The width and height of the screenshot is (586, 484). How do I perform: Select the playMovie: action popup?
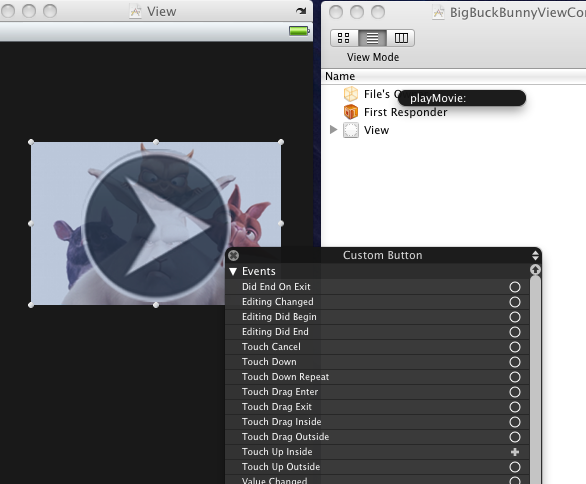point(462,98)
